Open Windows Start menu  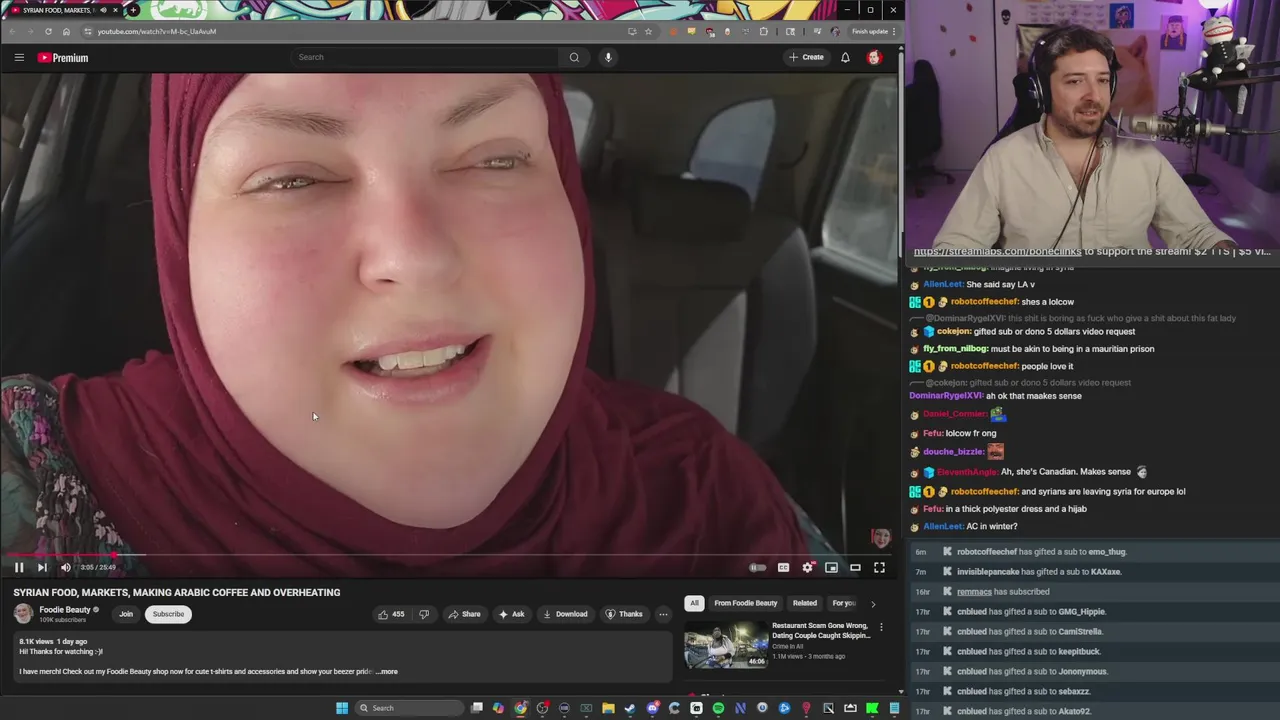[342, 708]
